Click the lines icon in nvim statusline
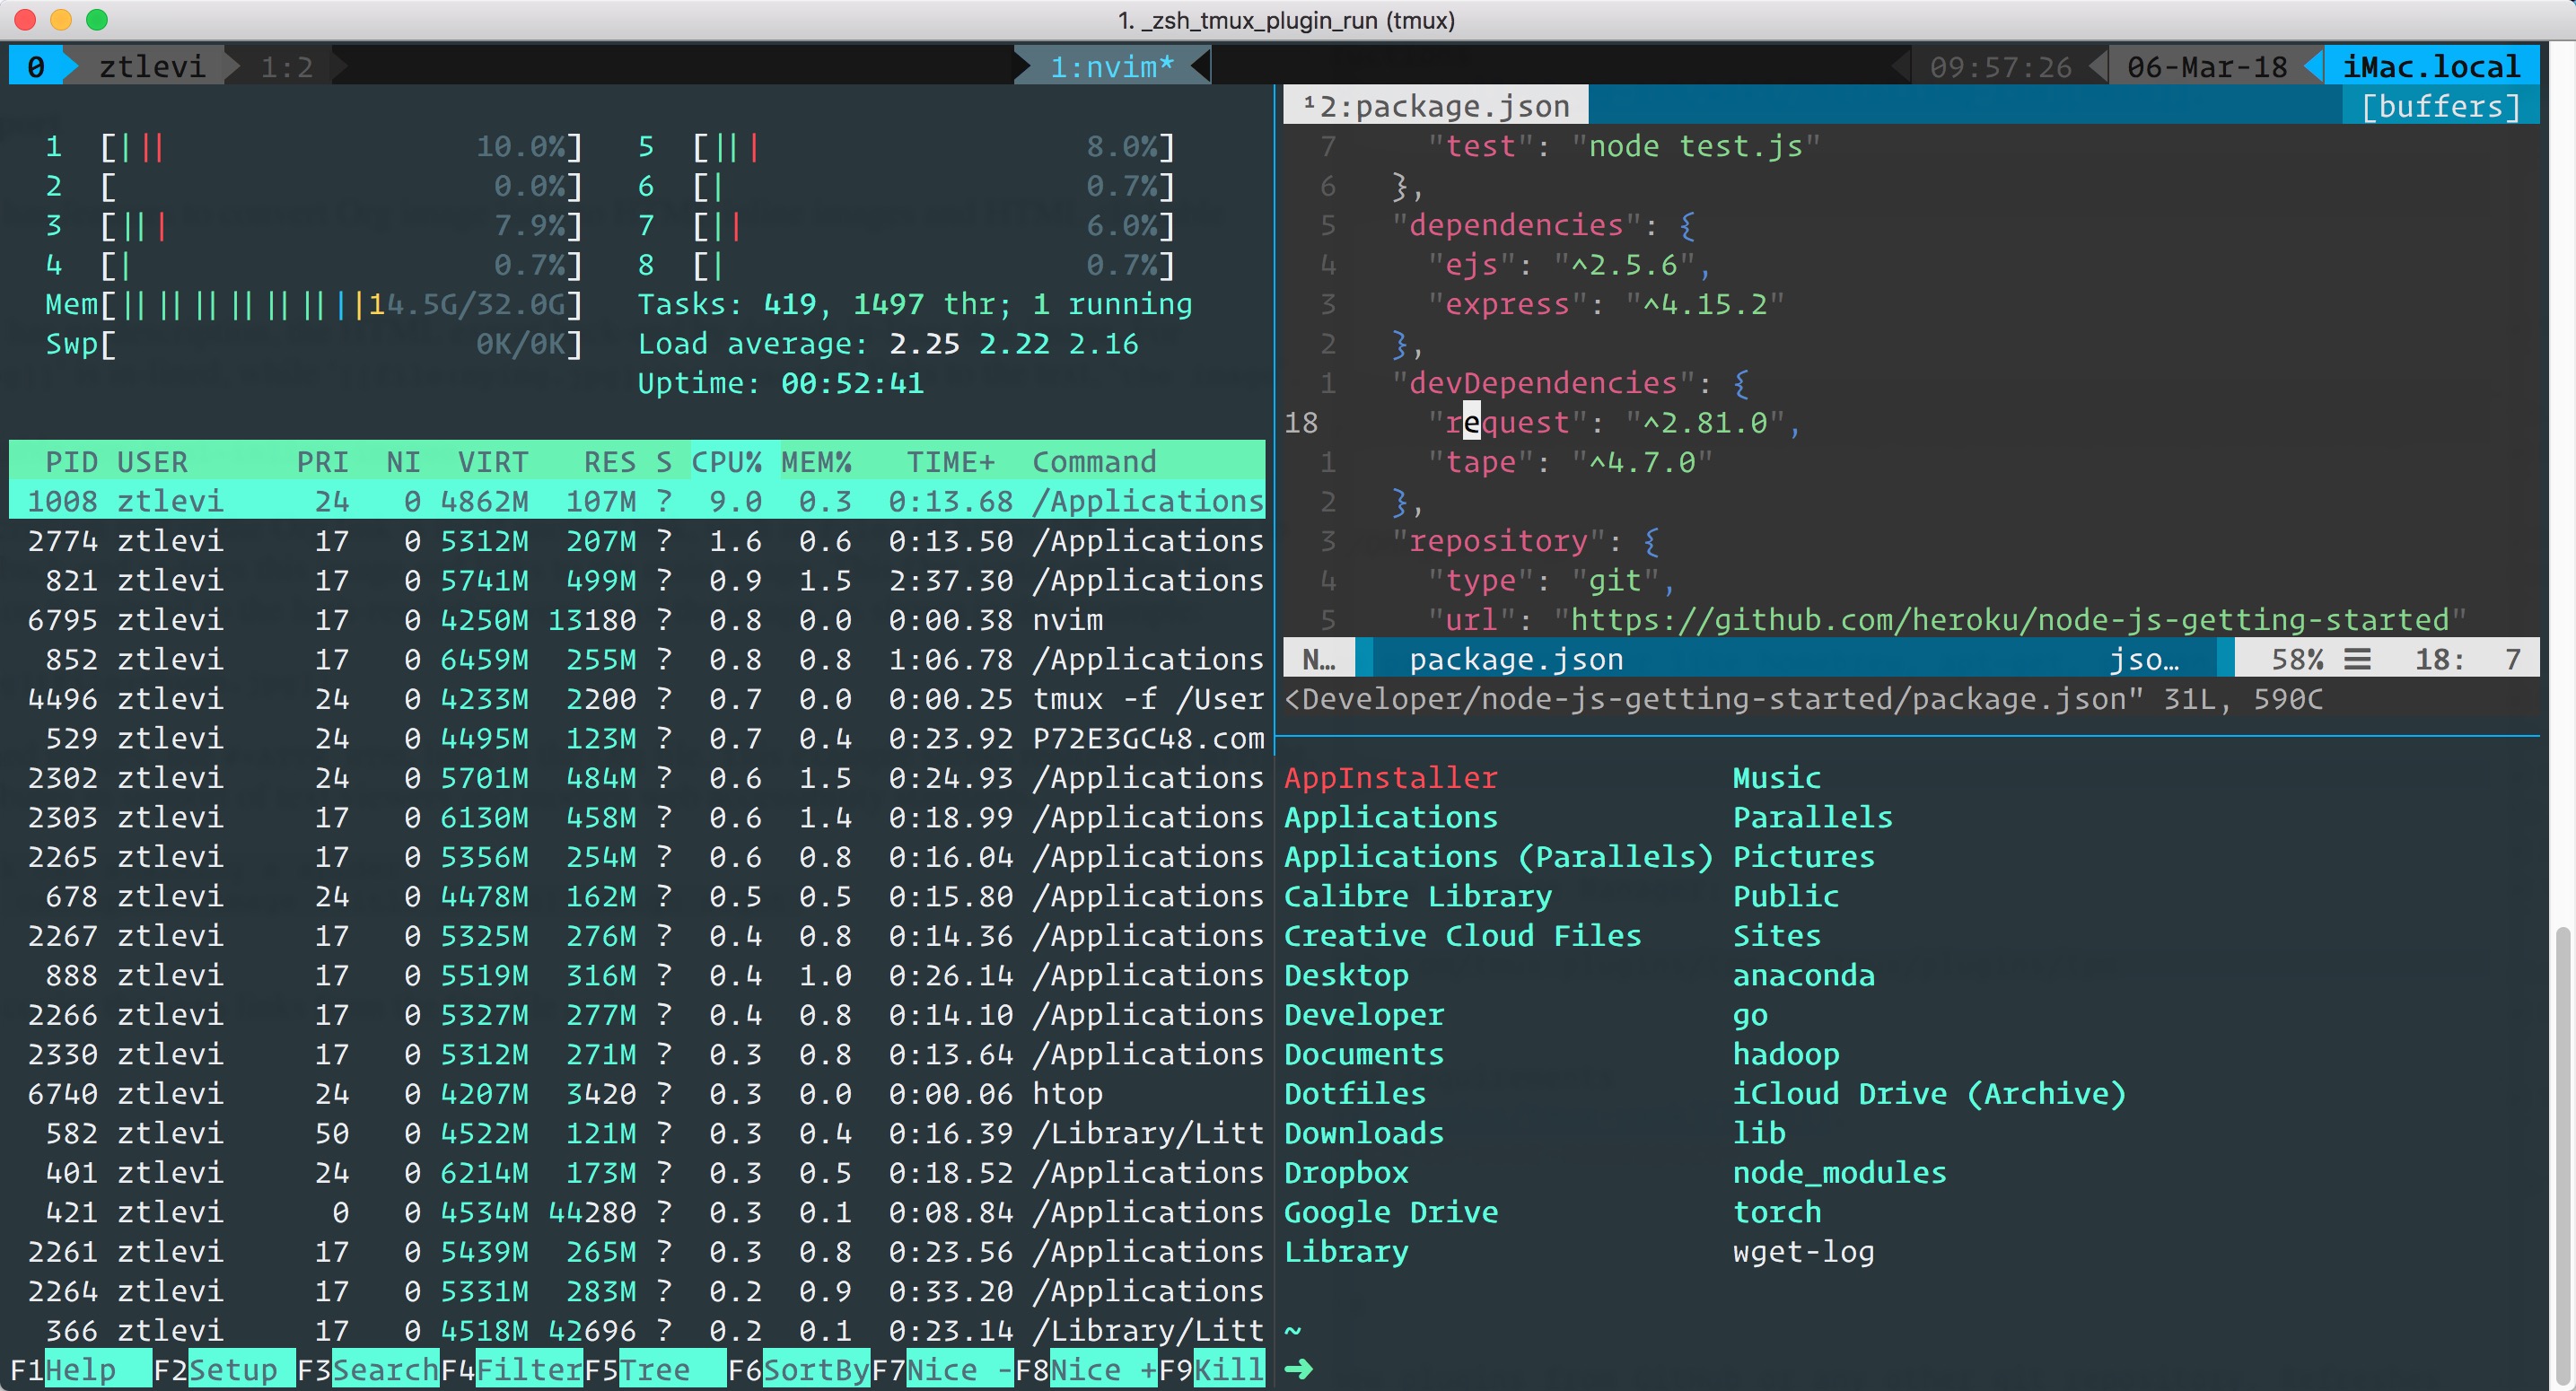The image size is (2576, 1391). 2357,660
